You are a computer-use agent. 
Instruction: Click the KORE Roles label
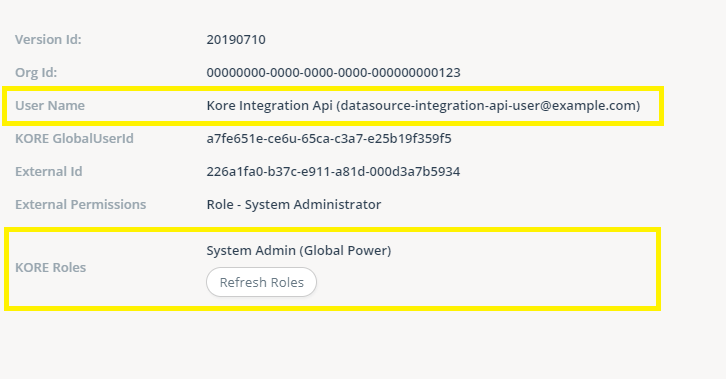click(50, 267)
